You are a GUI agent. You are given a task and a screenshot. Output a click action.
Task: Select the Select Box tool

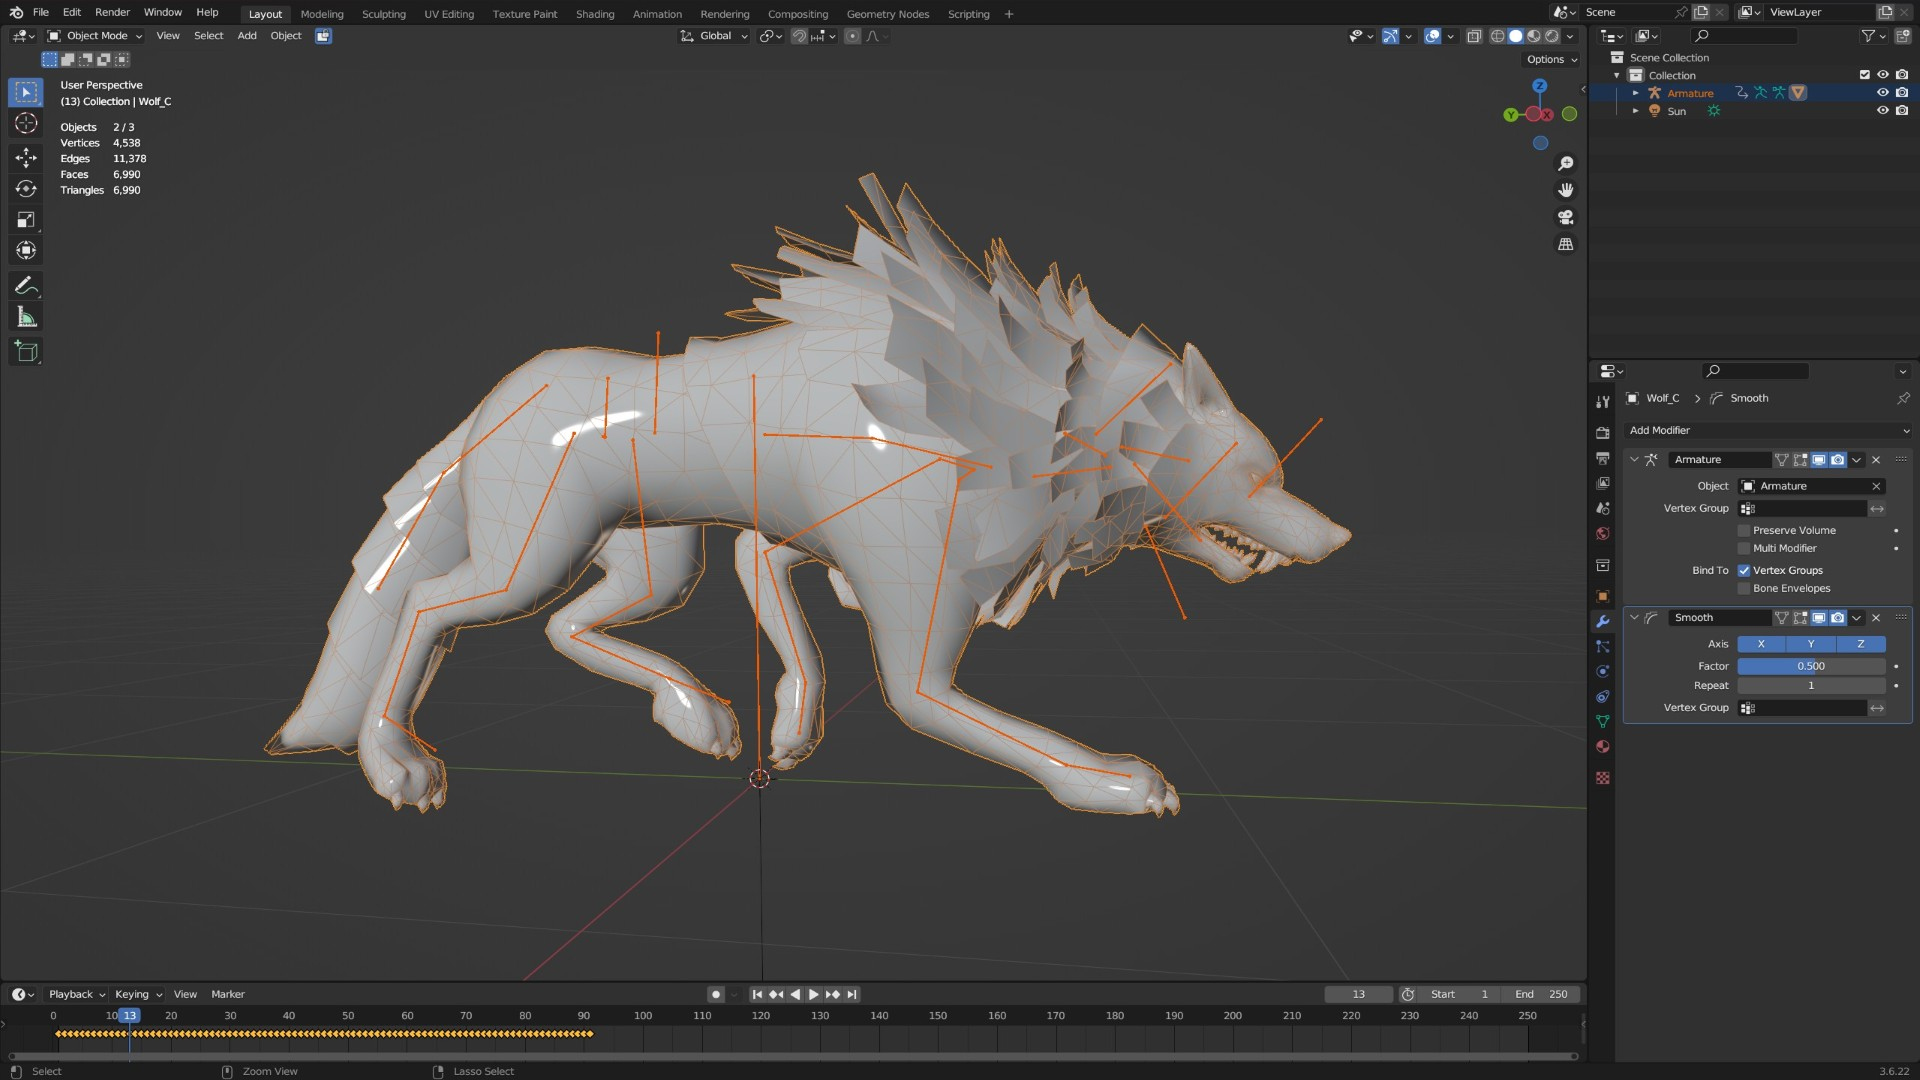point(26,92)
